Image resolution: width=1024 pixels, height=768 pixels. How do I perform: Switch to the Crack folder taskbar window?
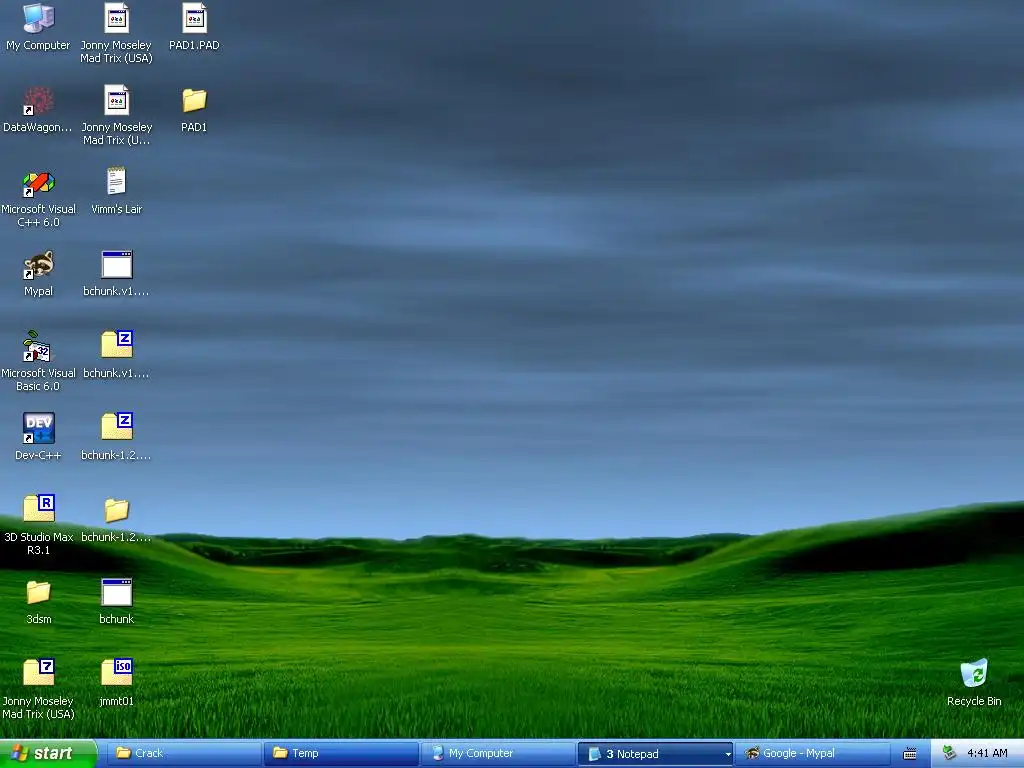(x=184, y=753)
